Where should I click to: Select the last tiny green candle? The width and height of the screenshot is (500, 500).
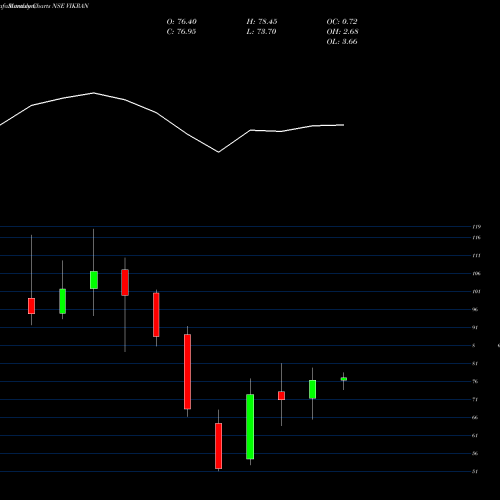tap(344, 379)
